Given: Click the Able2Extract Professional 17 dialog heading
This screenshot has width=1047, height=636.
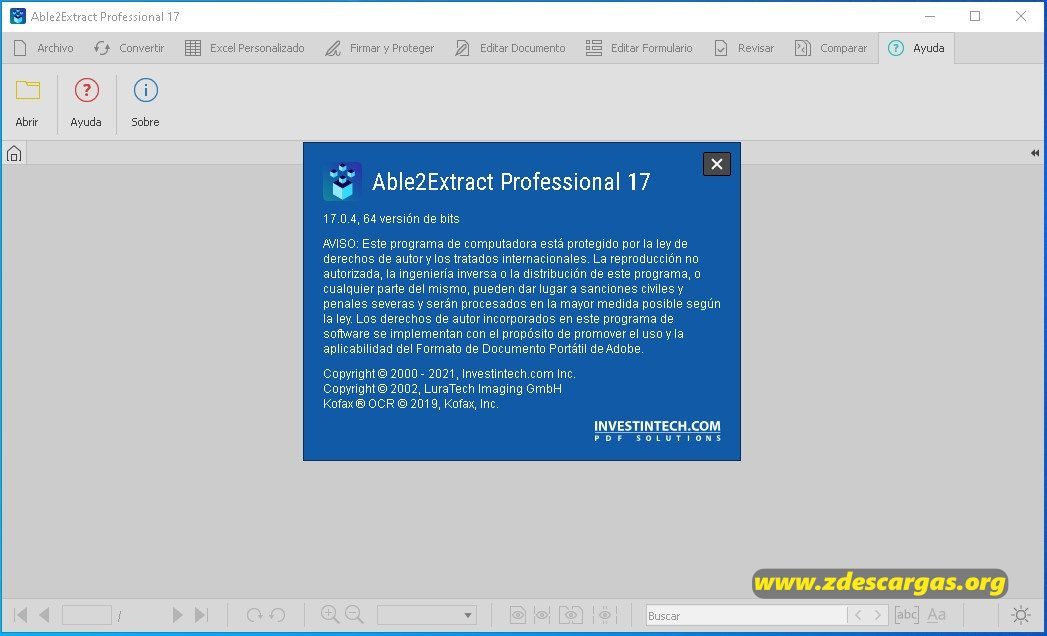Looking at the screenshot, I should [511, 182].
